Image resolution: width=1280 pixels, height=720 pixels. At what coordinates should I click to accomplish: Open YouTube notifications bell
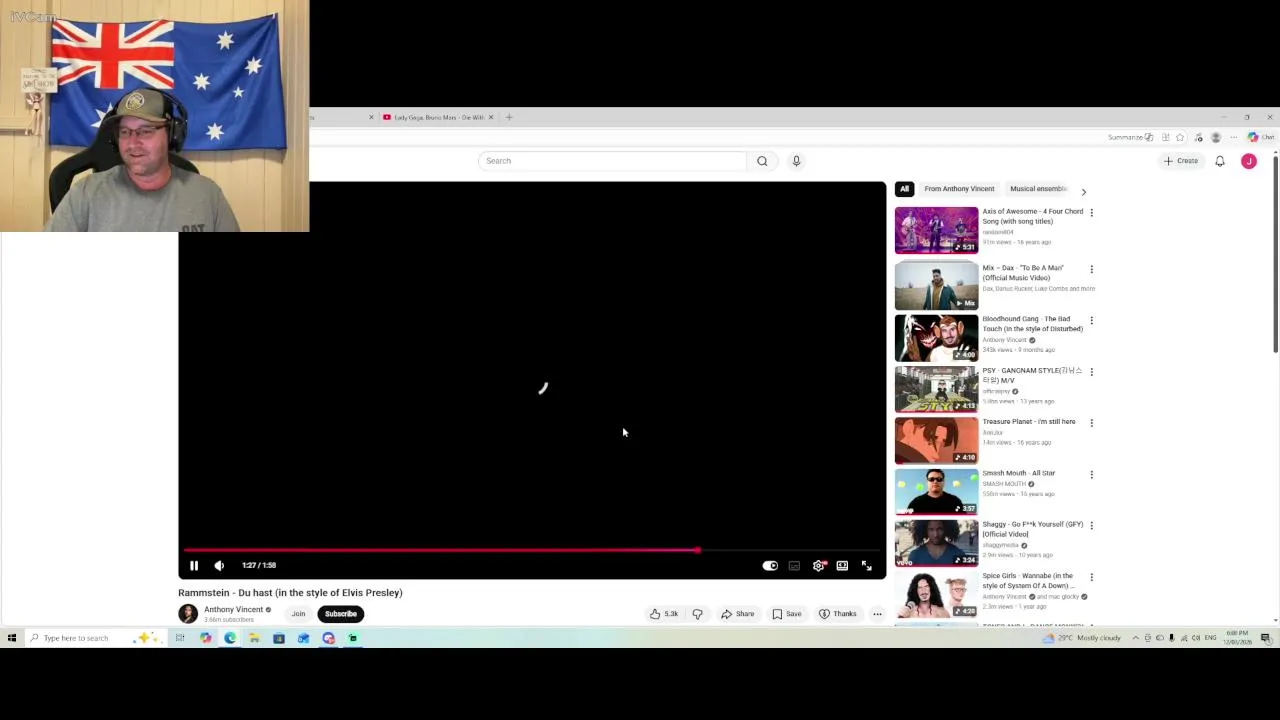coord(1220,161)
